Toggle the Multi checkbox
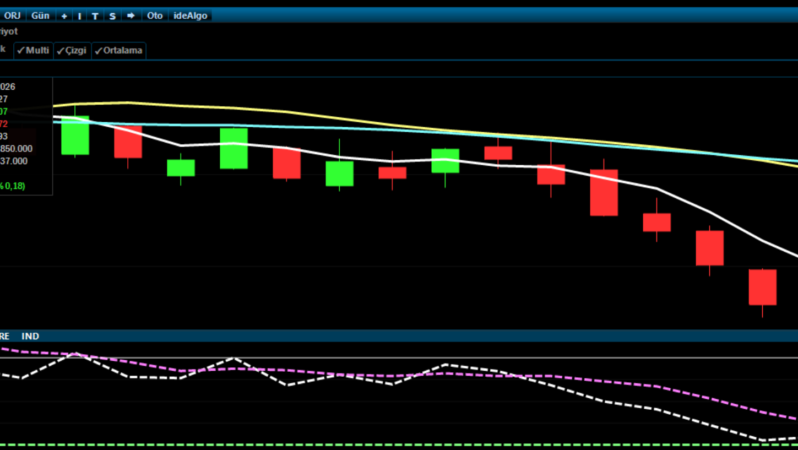The image size is (798, 450). [x=33, y=50]
